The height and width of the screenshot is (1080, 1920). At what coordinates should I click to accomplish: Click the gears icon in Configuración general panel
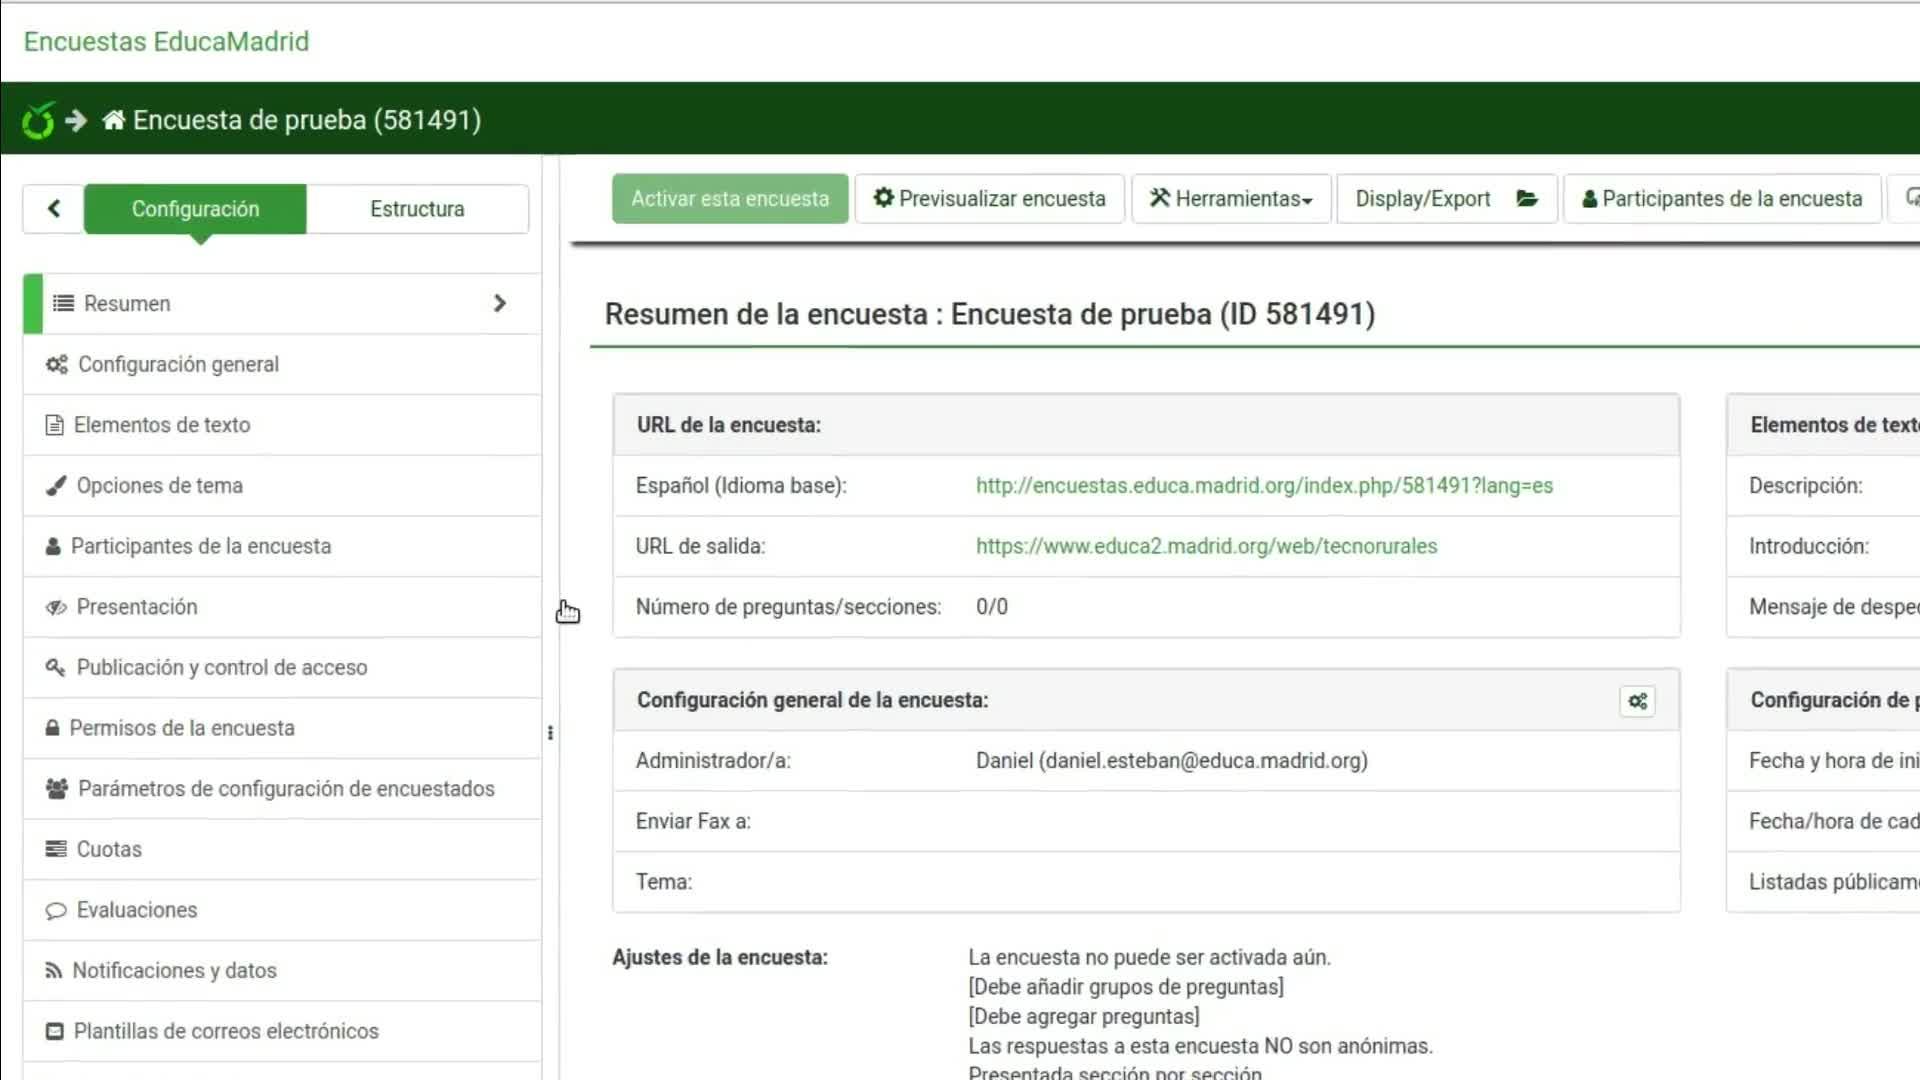(x=1637, y=701)
